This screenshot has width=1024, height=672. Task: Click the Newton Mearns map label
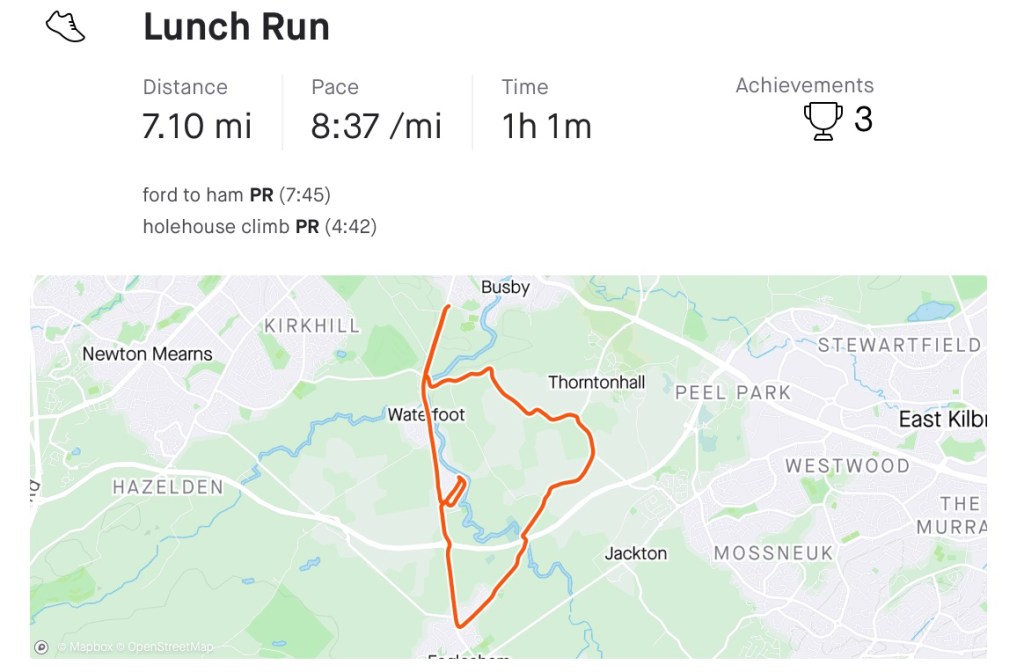pos(147,354)
